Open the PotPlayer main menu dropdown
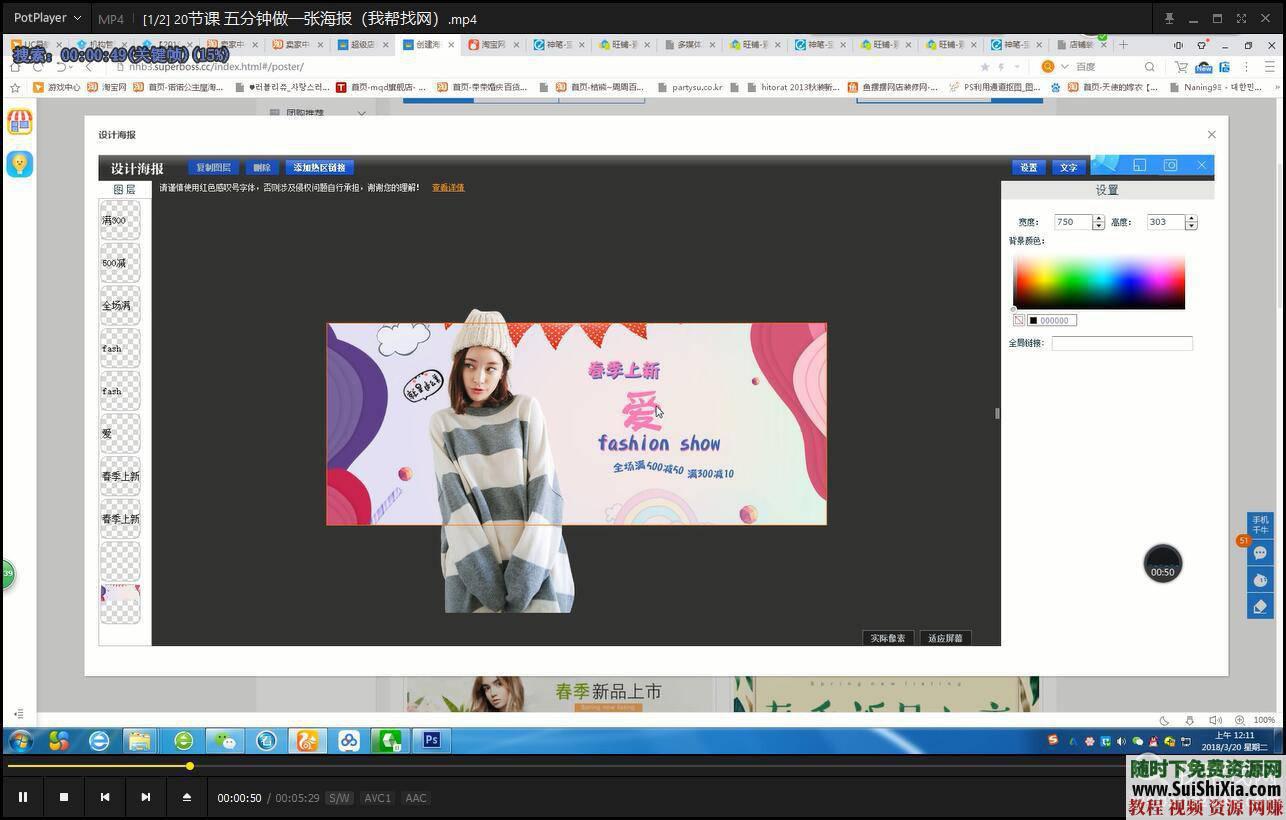The width and height of the screenshot is (1286, 820). (x=47, y=18)
